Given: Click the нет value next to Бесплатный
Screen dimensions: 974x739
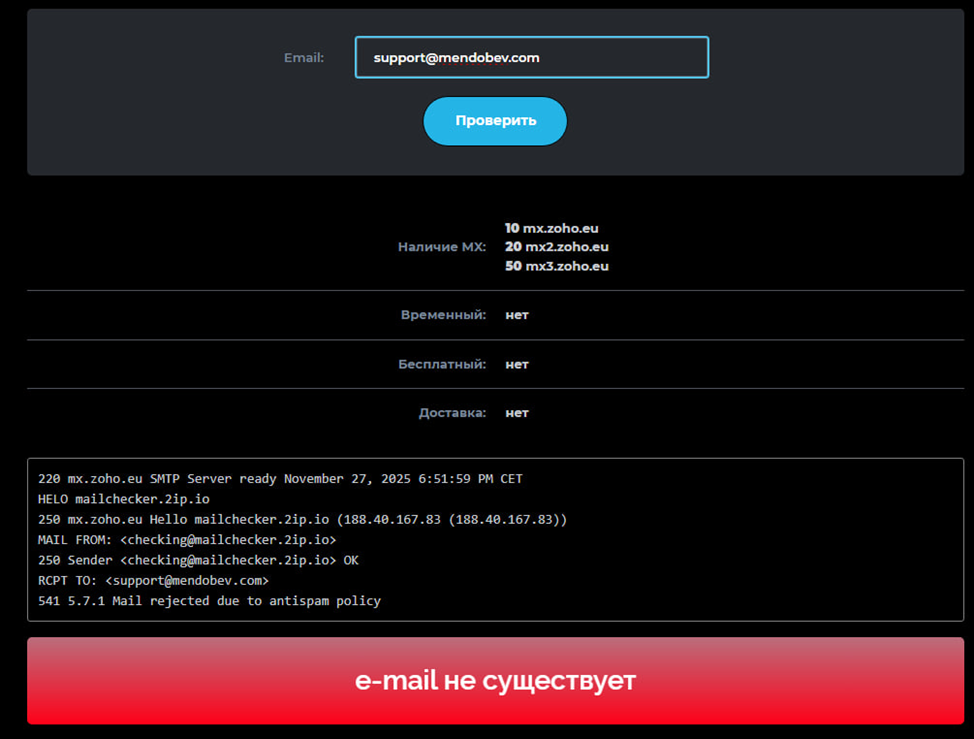Looking at the screenshot, I should point(517,364).
